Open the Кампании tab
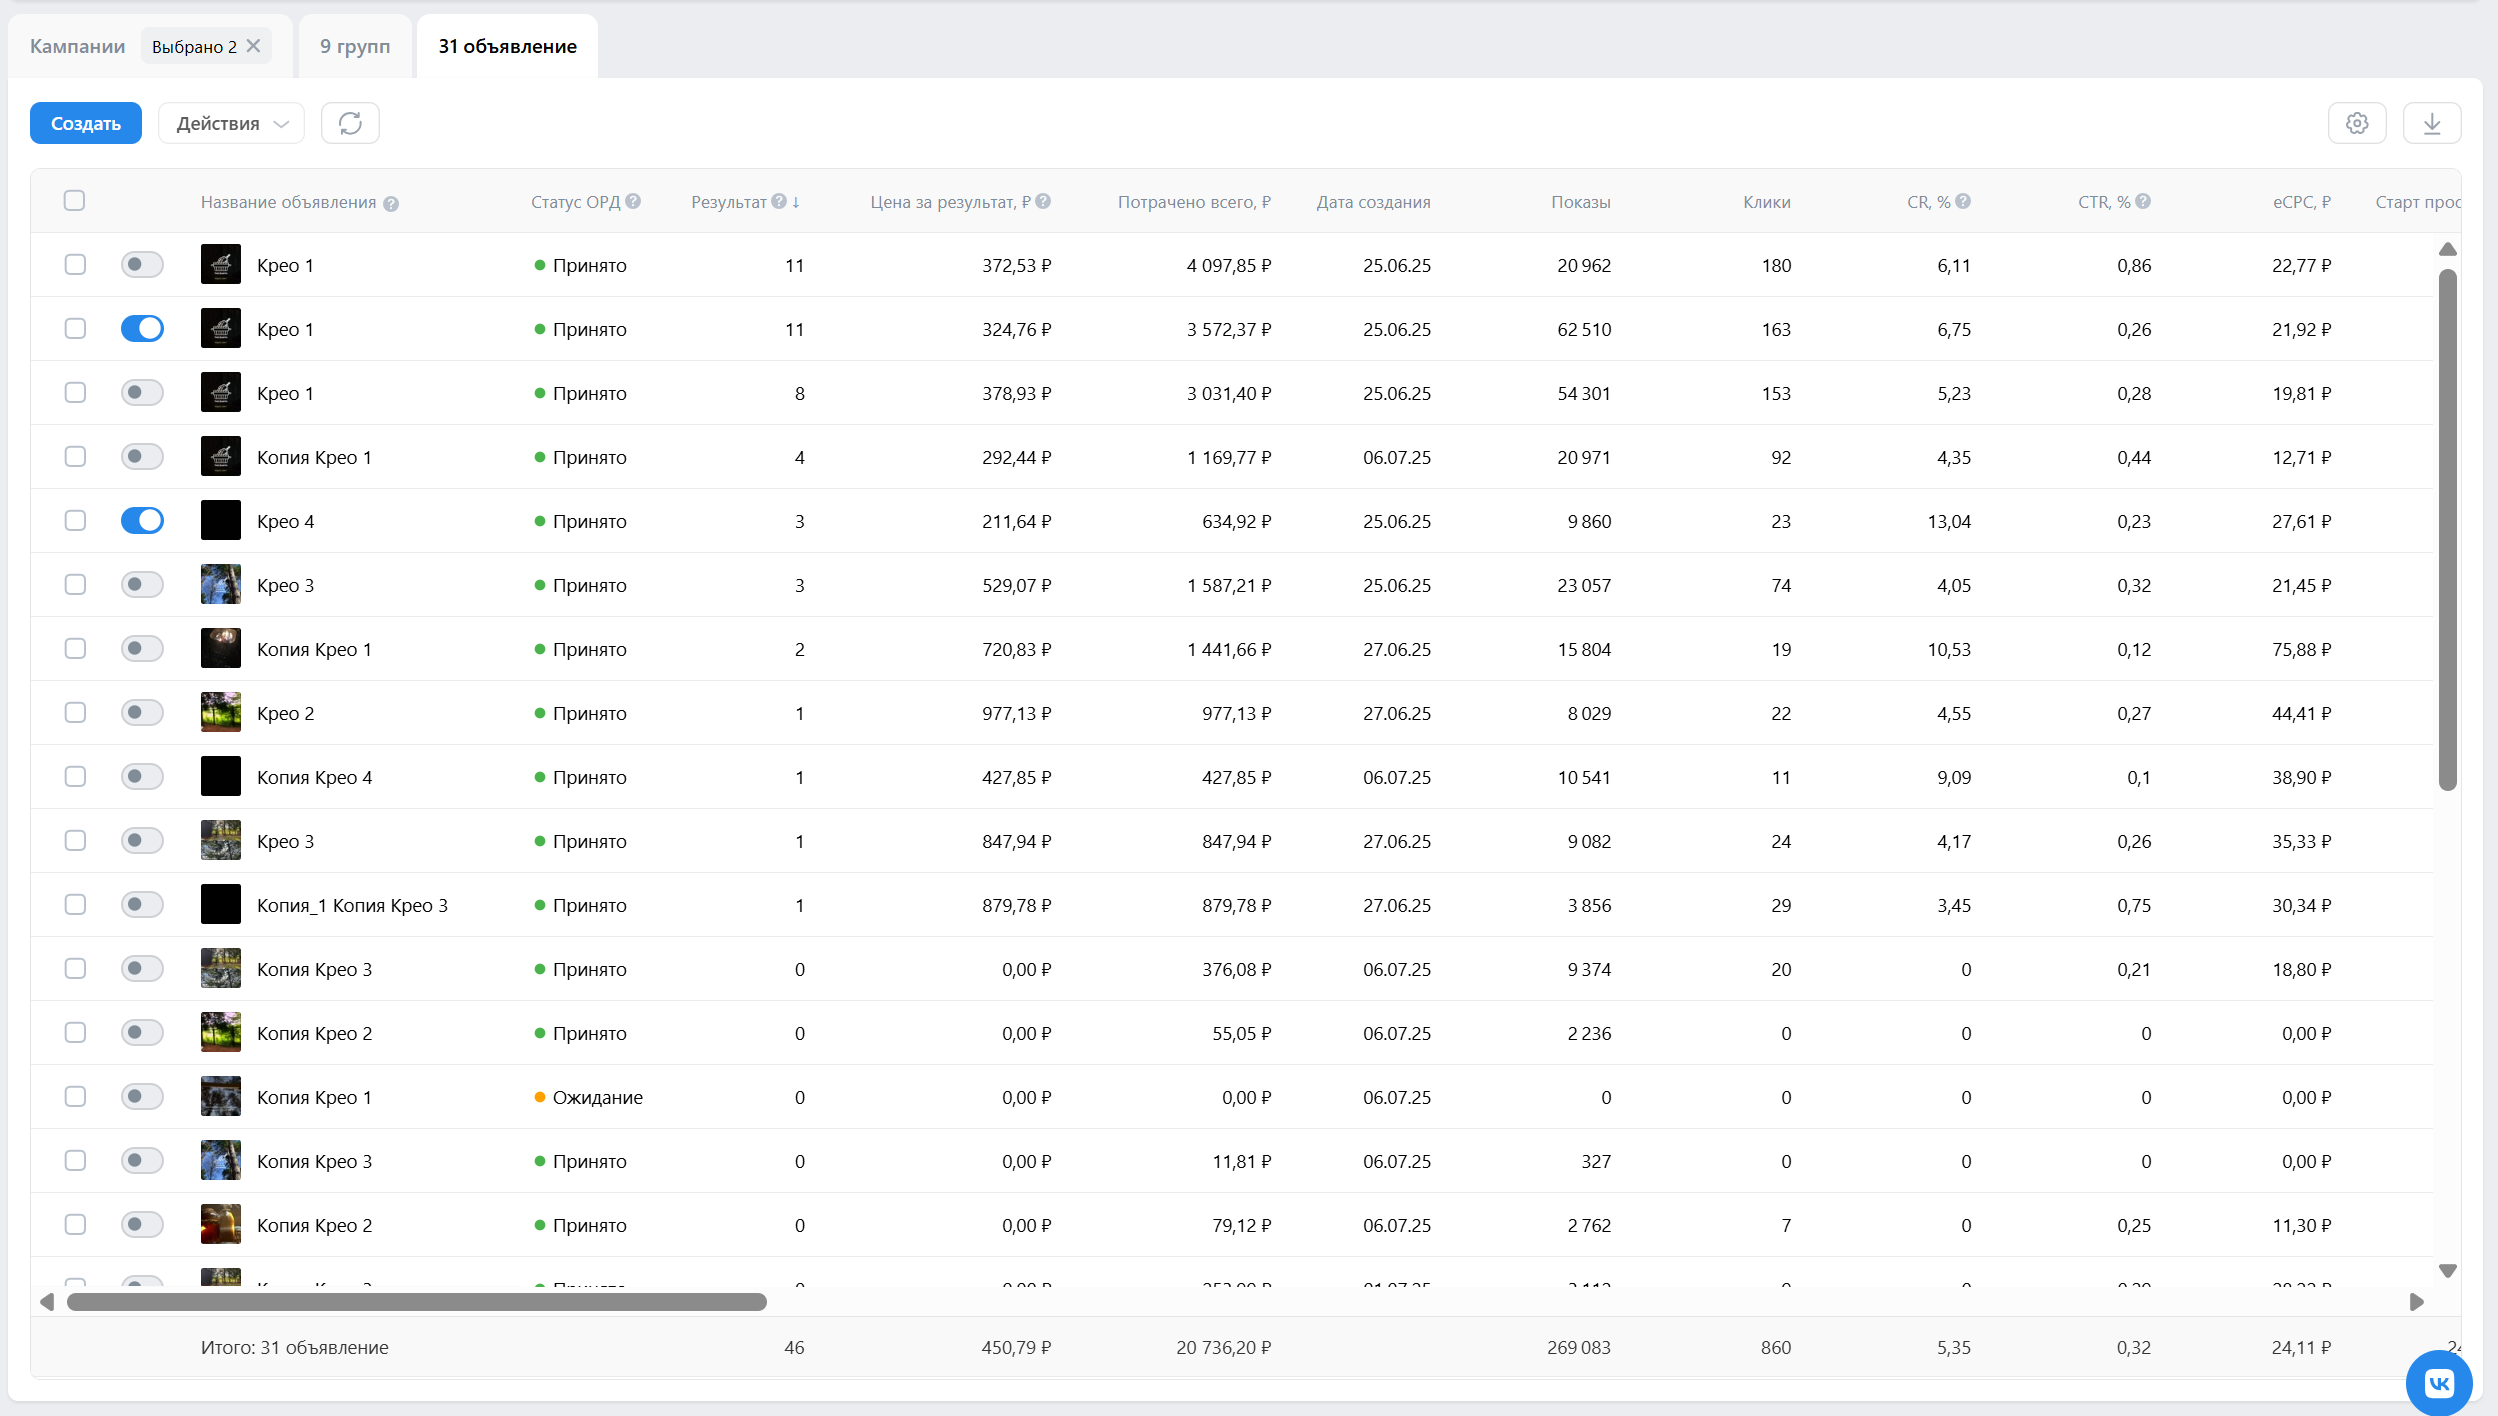2498x1416 pixels. coord(78,46)
